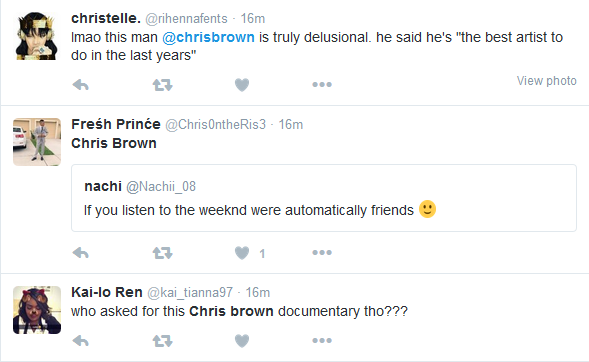589x362 pixels.
Task: Open Fresh Prince's profile picture
Action: pyautogui.click(x=37, y=142)
